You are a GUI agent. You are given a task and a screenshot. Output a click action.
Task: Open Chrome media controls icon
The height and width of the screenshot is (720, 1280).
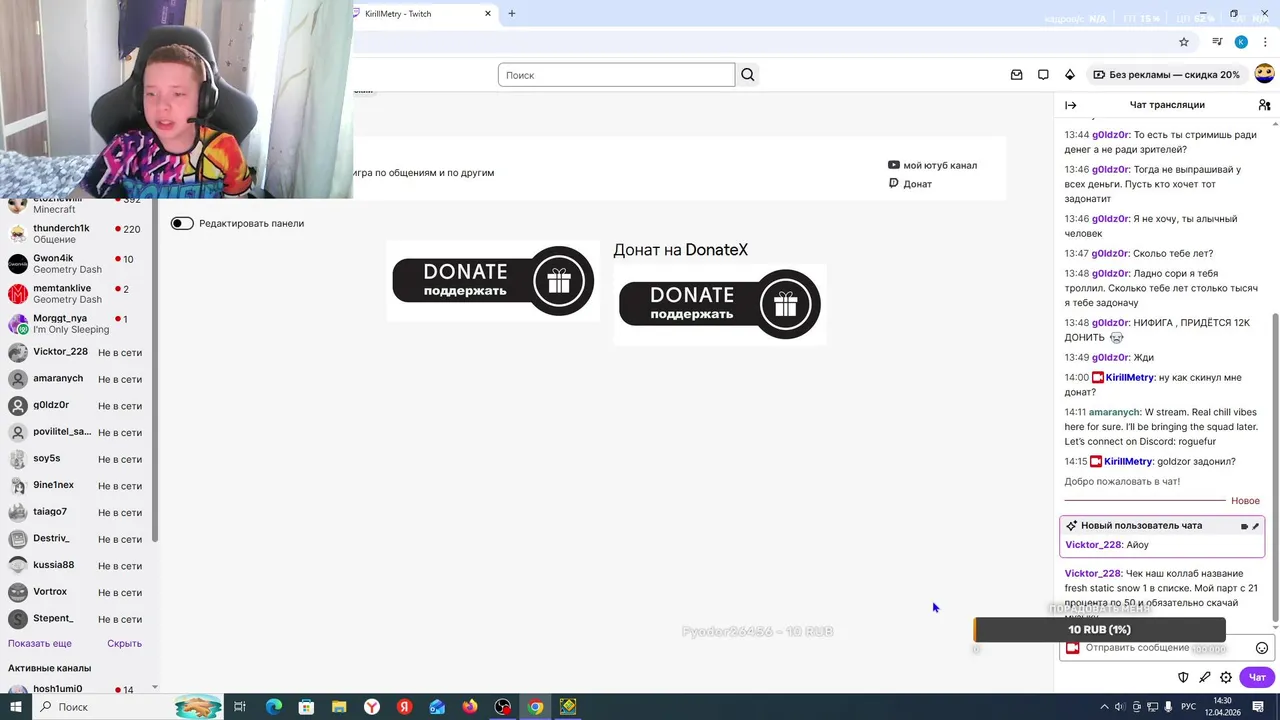click(x=1217, y=42)
